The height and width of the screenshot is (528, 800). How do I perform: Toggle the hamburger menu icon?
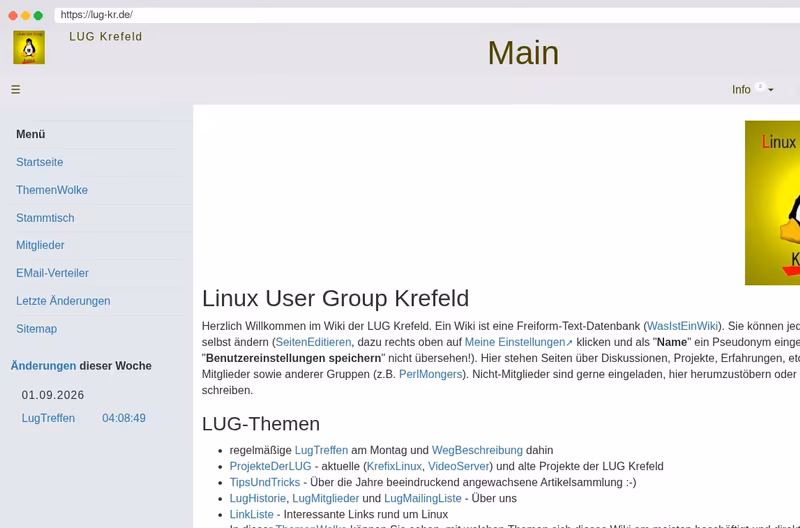coord(16,90)
